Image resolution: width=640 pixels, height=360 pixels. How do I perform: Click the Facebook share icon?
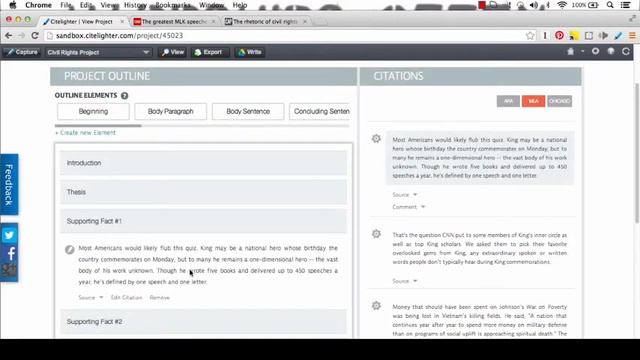(x=10, y=253)
